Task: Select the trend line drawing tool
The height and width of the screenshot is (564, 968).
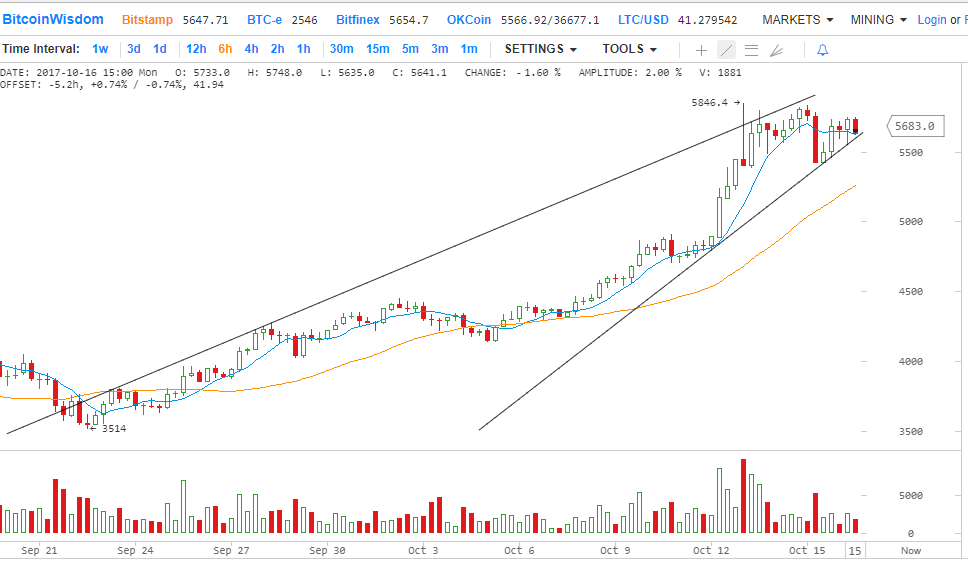Action: 726,50
